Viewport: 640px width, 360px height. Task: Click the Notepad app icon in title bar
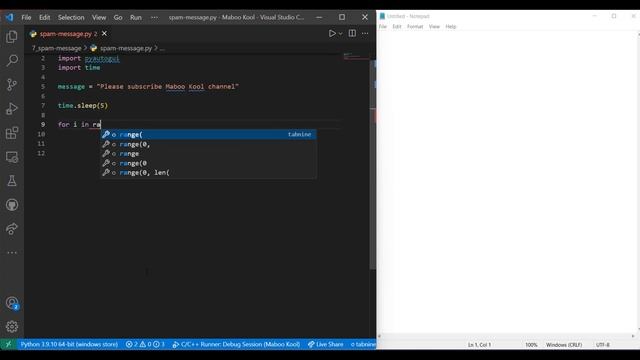[382, 16]
